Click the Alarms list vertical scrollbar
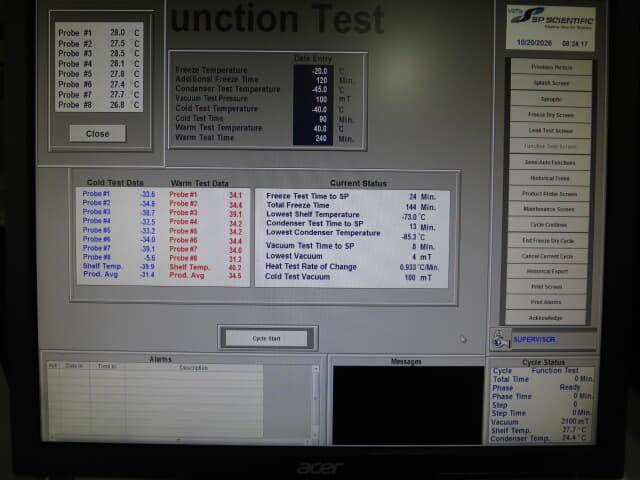The width and height of the screenshot is (640, 480). click(x=315, y=404)
